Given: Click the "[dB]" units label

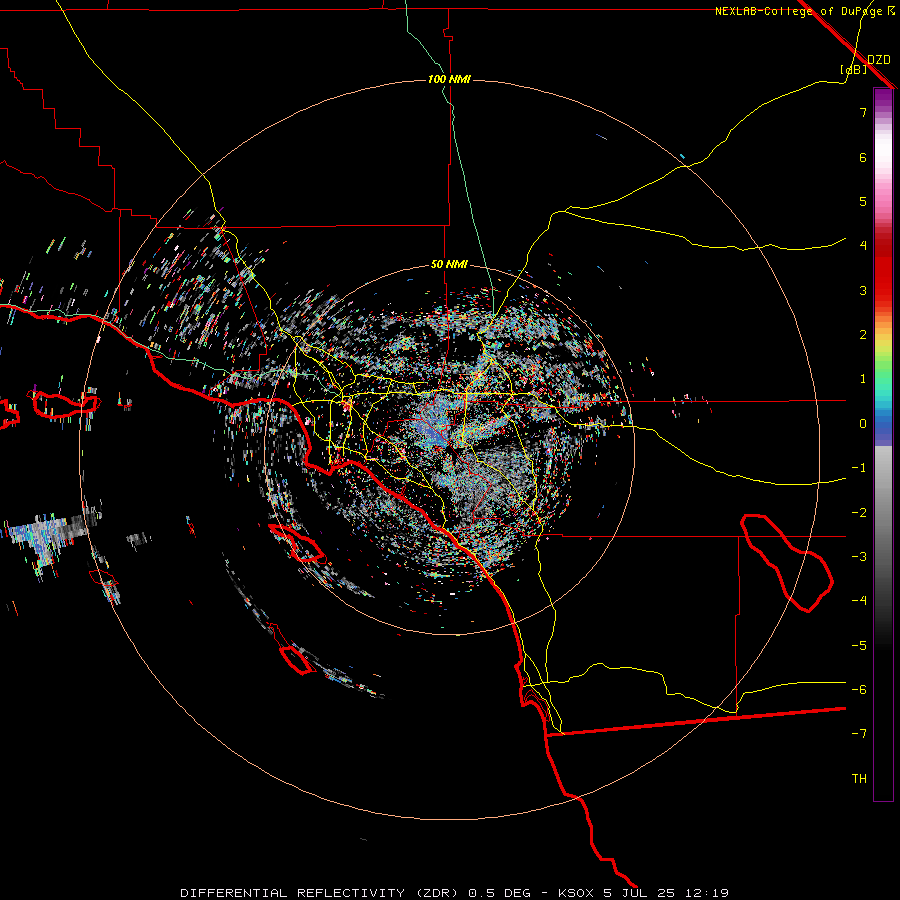Looking at the screenshot, I should [x=854, y=69].
